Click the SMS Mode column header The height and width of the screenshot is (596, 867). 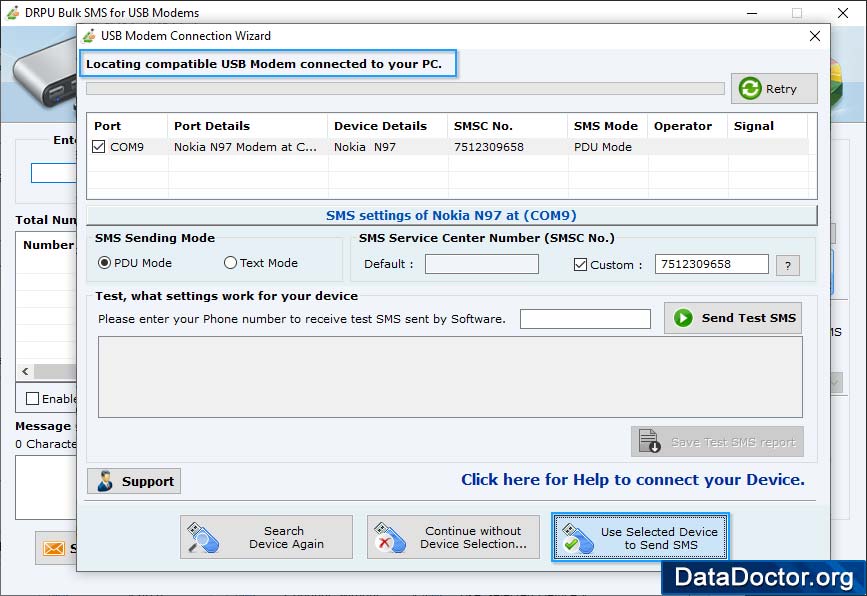pos(608,126)
